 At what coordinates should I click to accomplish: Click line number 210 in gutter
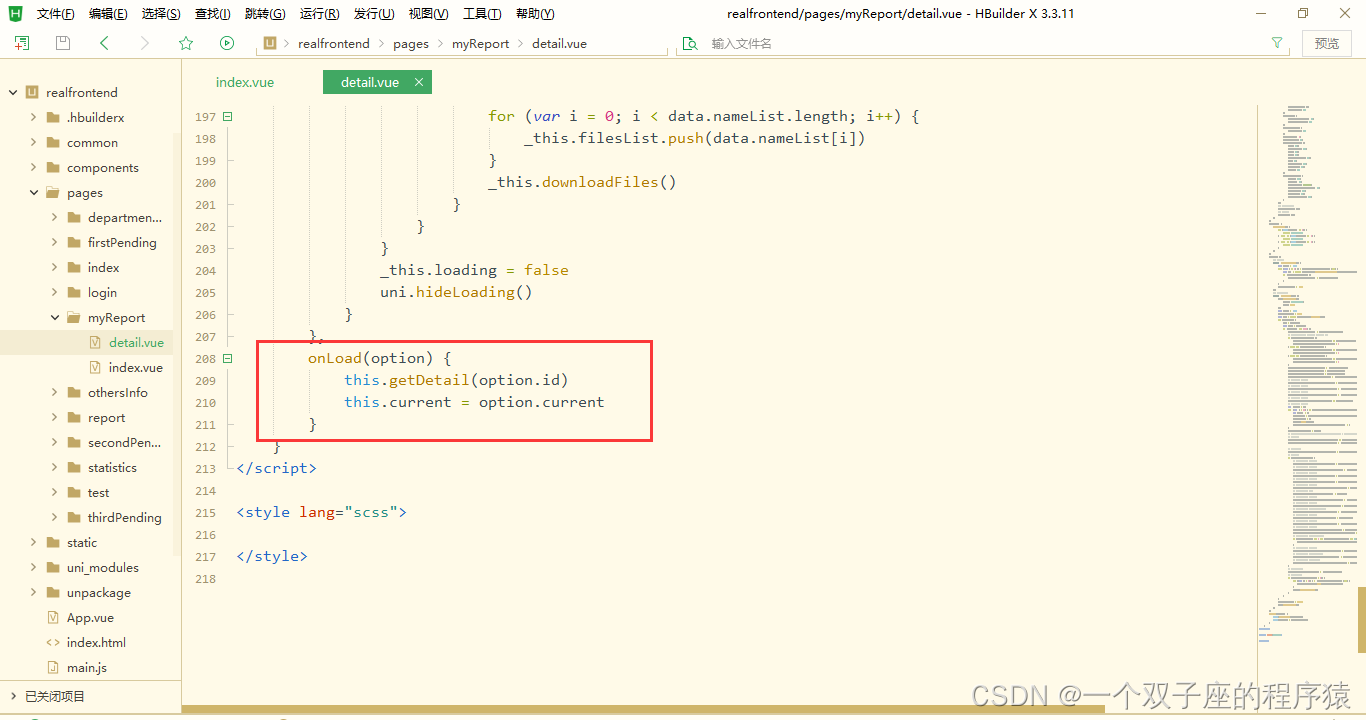[x=205, y=402]
